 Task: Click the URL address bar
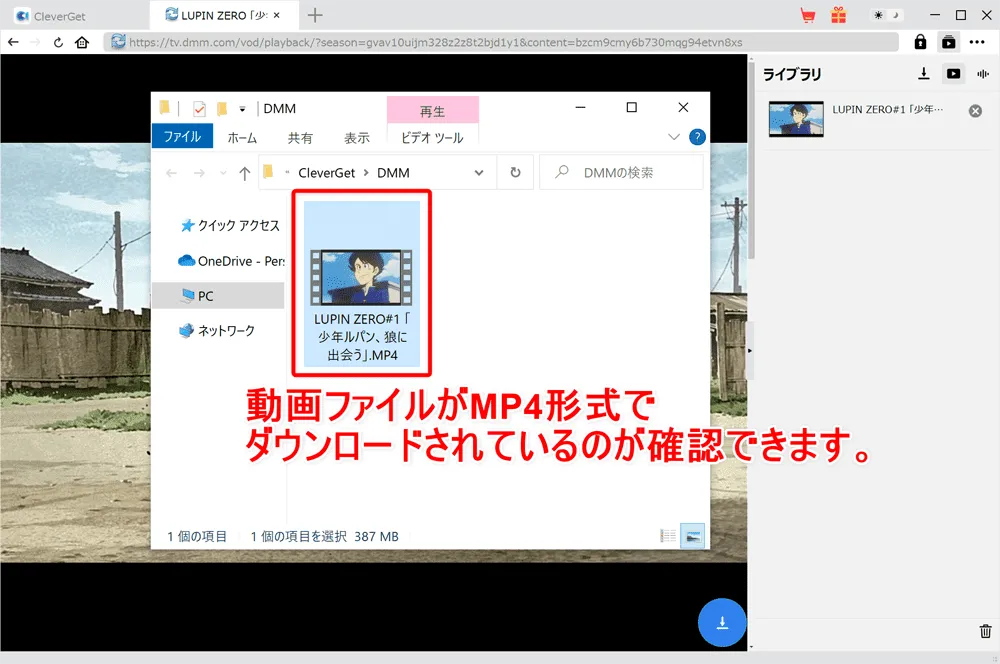pyautogui.click(x=501, y=42)
